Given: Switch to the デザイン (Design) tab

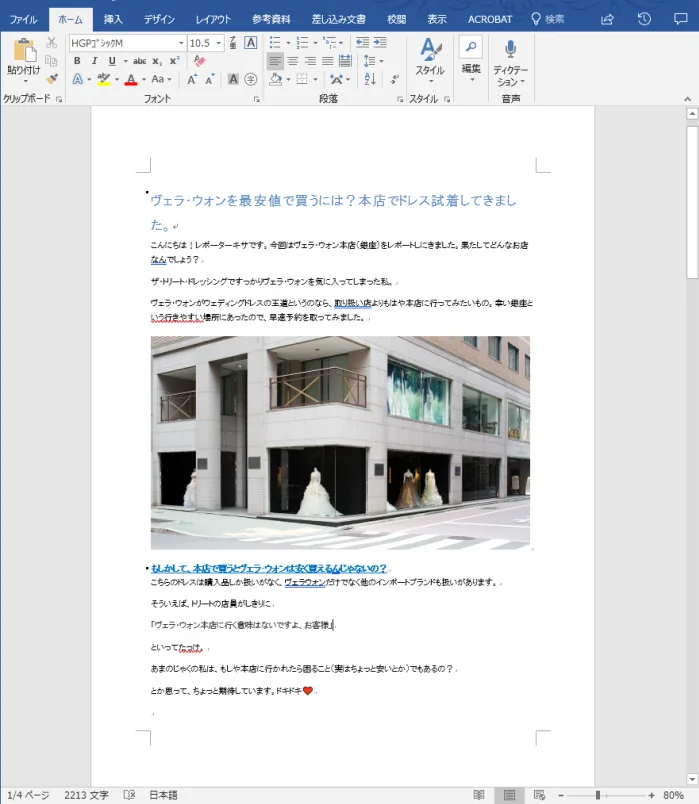Looking at the screenshot, I should click(x=159, y=19).
